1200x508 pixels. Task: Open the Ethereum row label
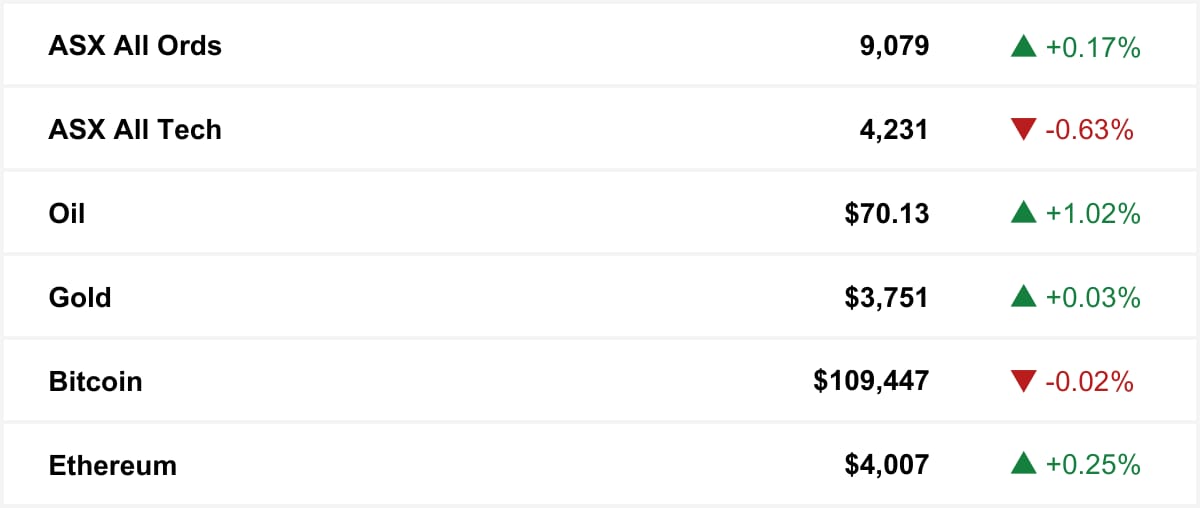click(112, 466)
